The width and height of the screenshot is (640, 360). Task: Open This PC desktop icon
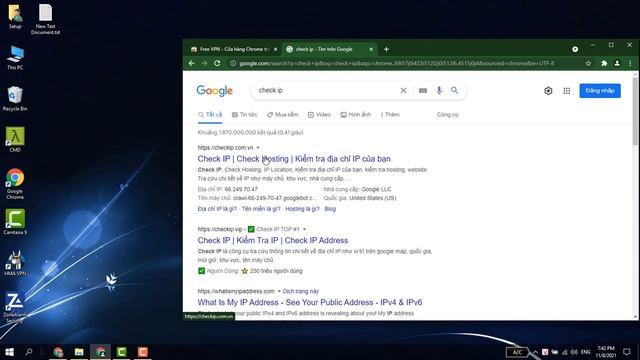15,58
